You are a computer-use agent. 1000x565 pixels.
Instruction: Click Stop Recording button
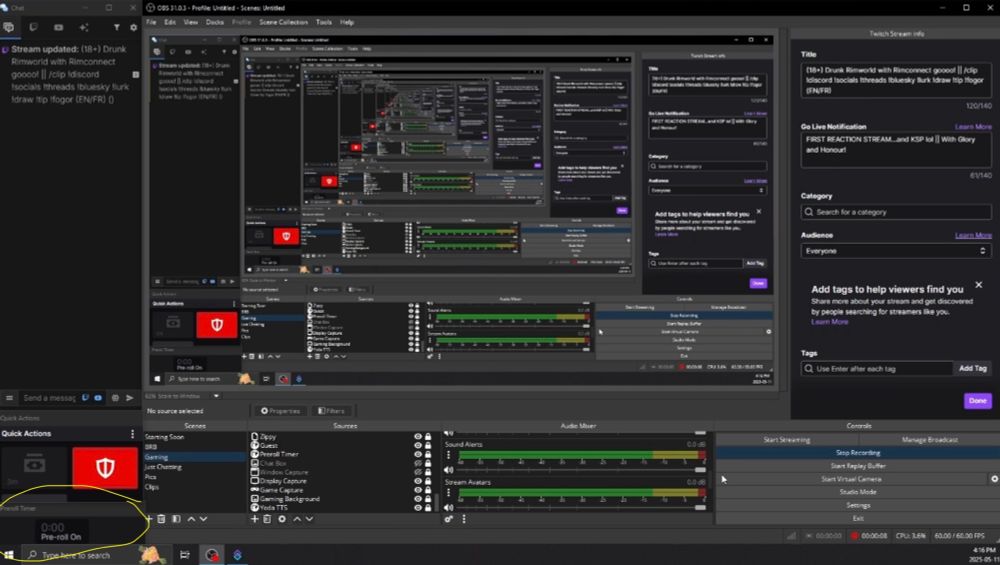(x=858, y=453)
